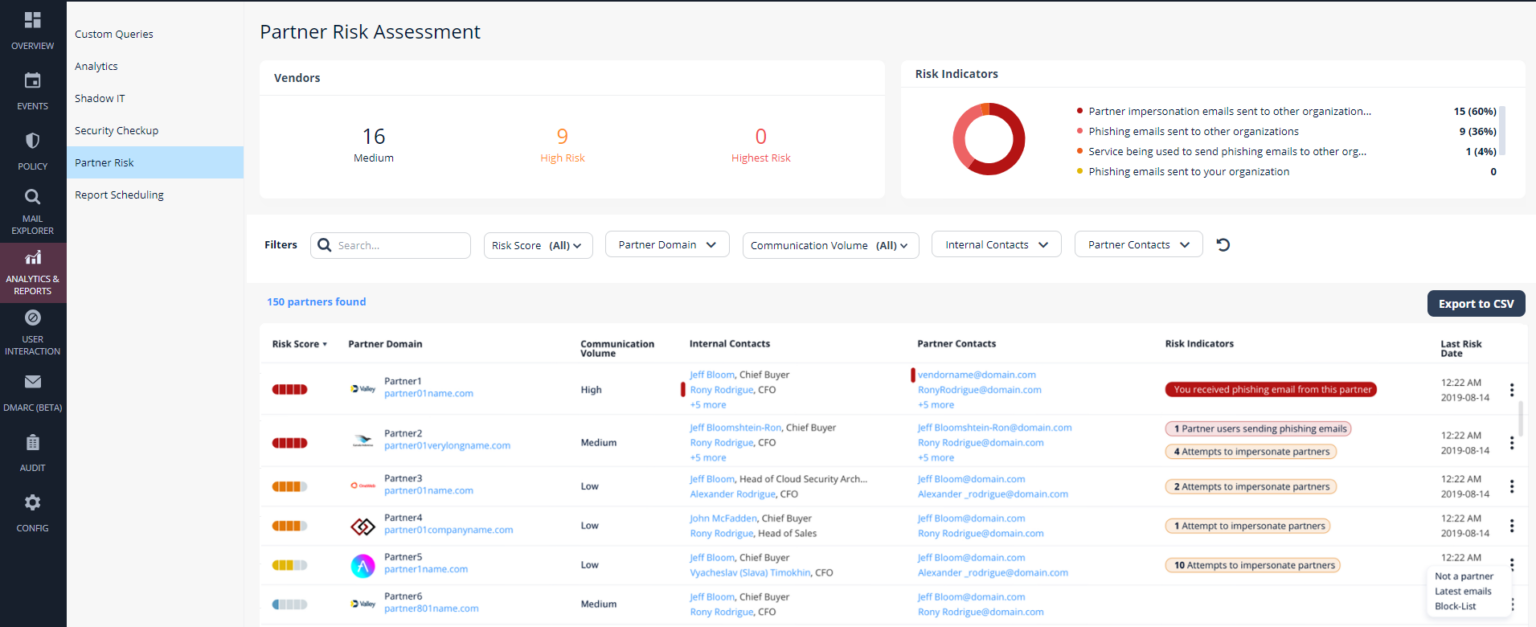This screenshot has width=1536, height=627.
Task: Open Mail Explorer from the sidebar
Action: [x=32, y=204]
